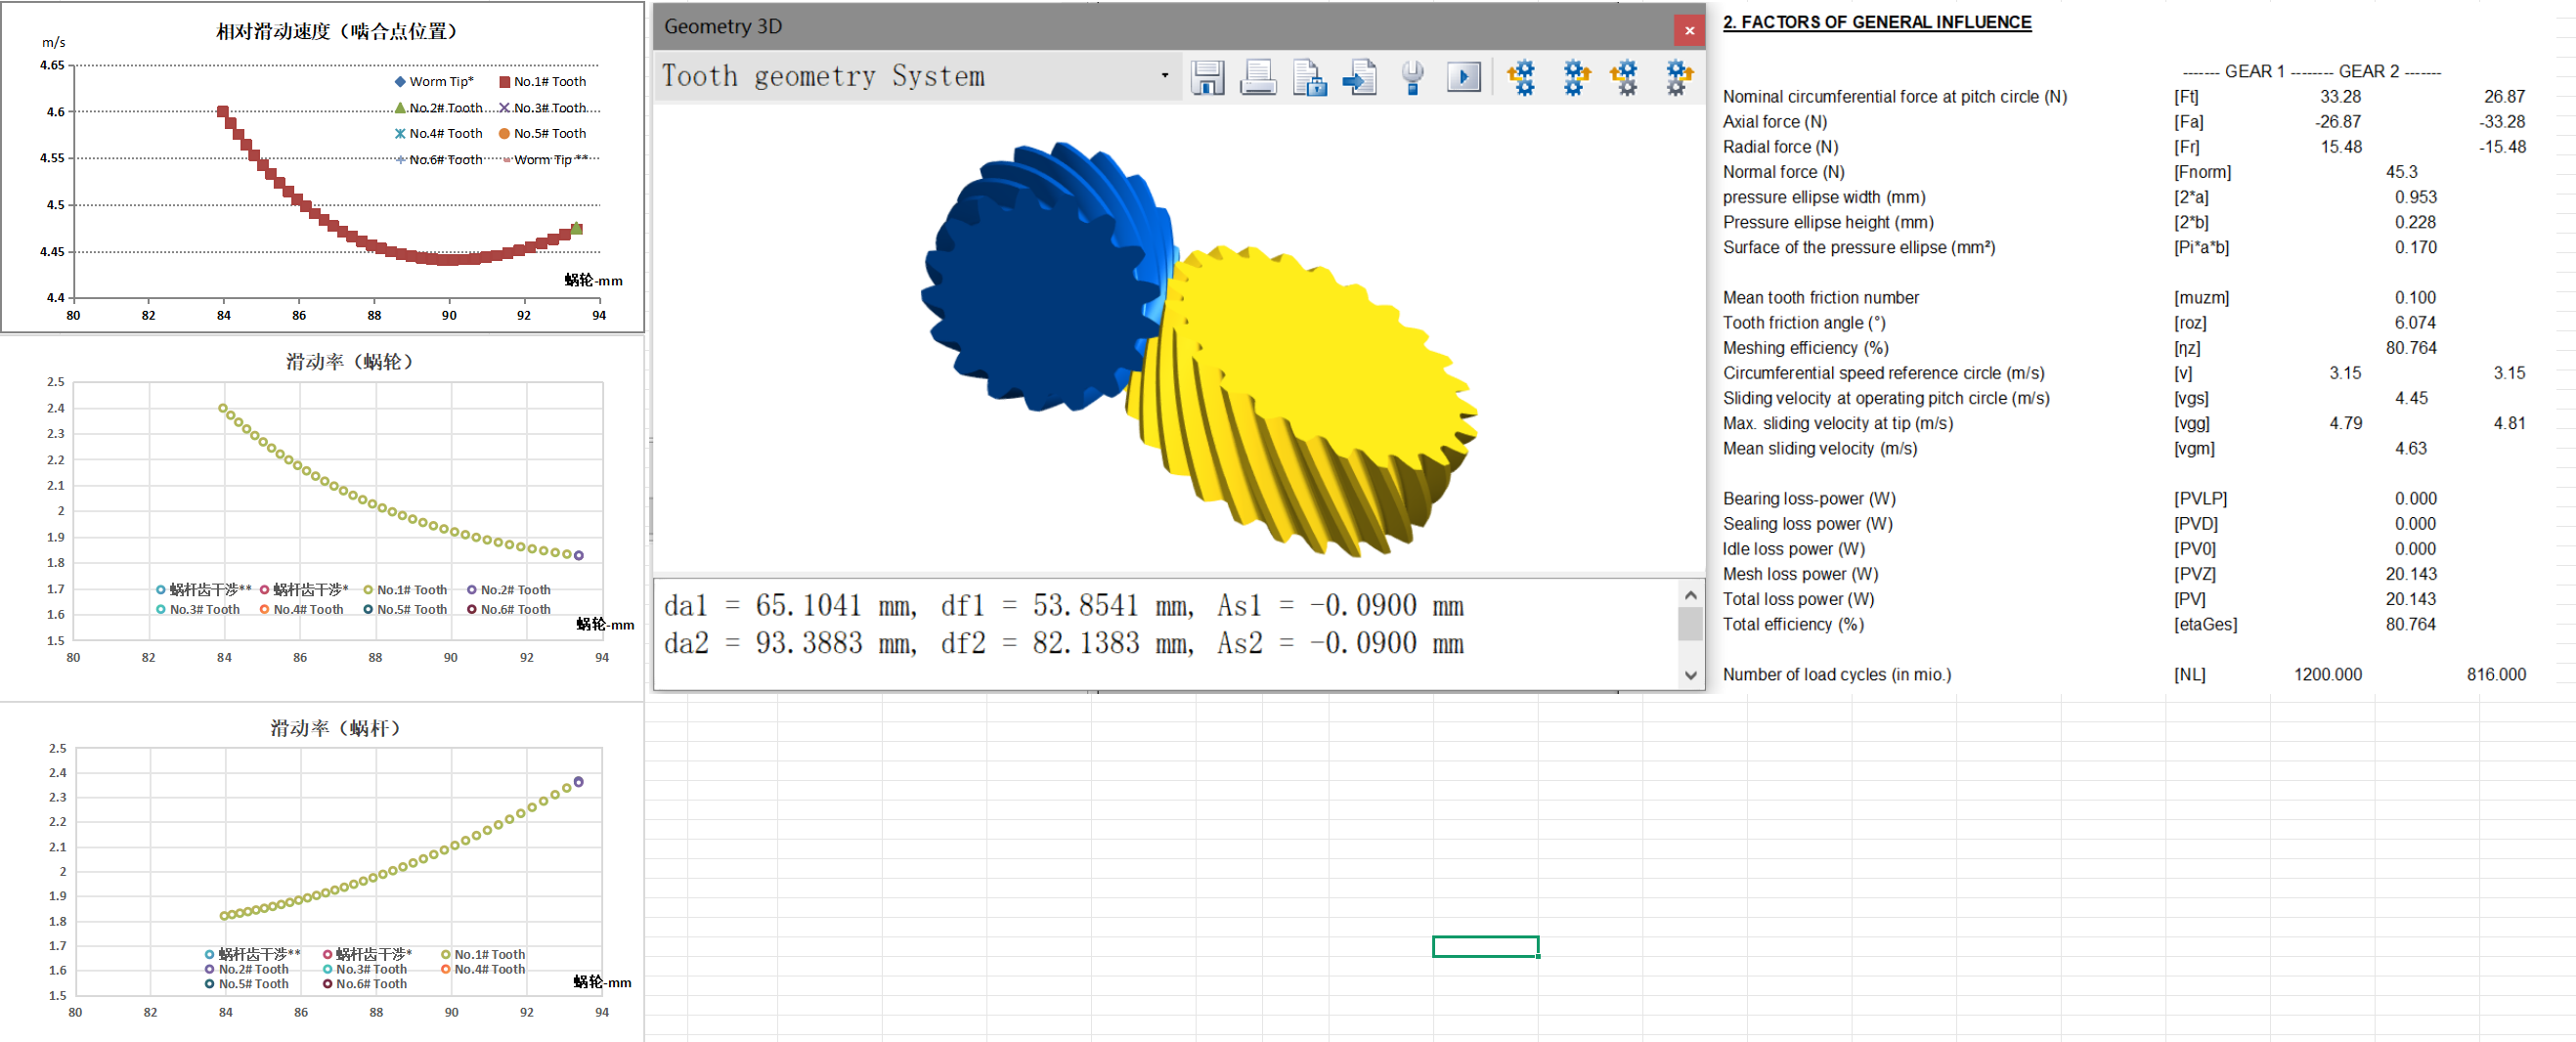2576x1042 pixels.
Task: Click Nominal circumferential force at pitch circle row
Action: (x=2124, y=97)
